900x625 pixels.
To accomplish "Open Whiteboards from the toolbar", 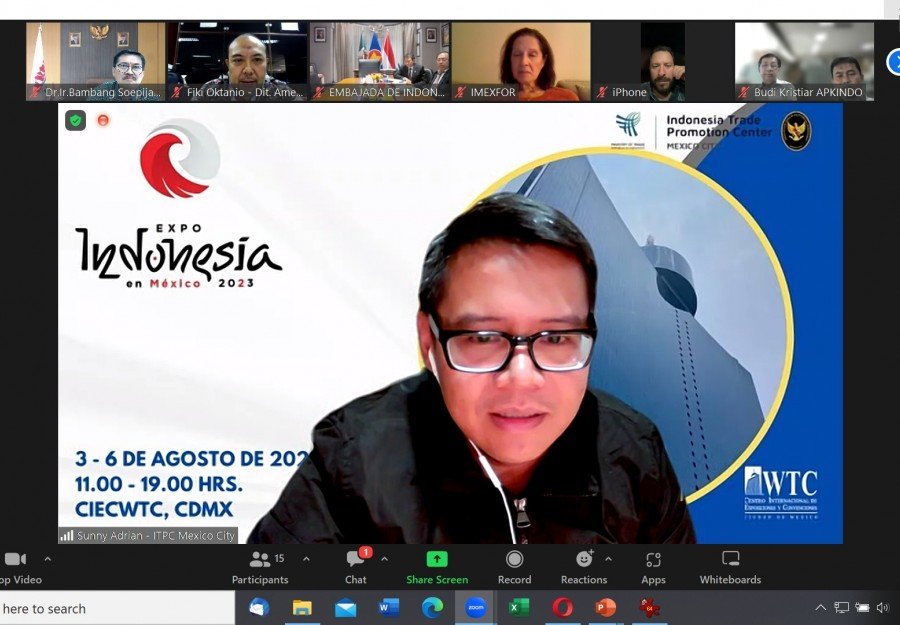I will pos(730,560).
